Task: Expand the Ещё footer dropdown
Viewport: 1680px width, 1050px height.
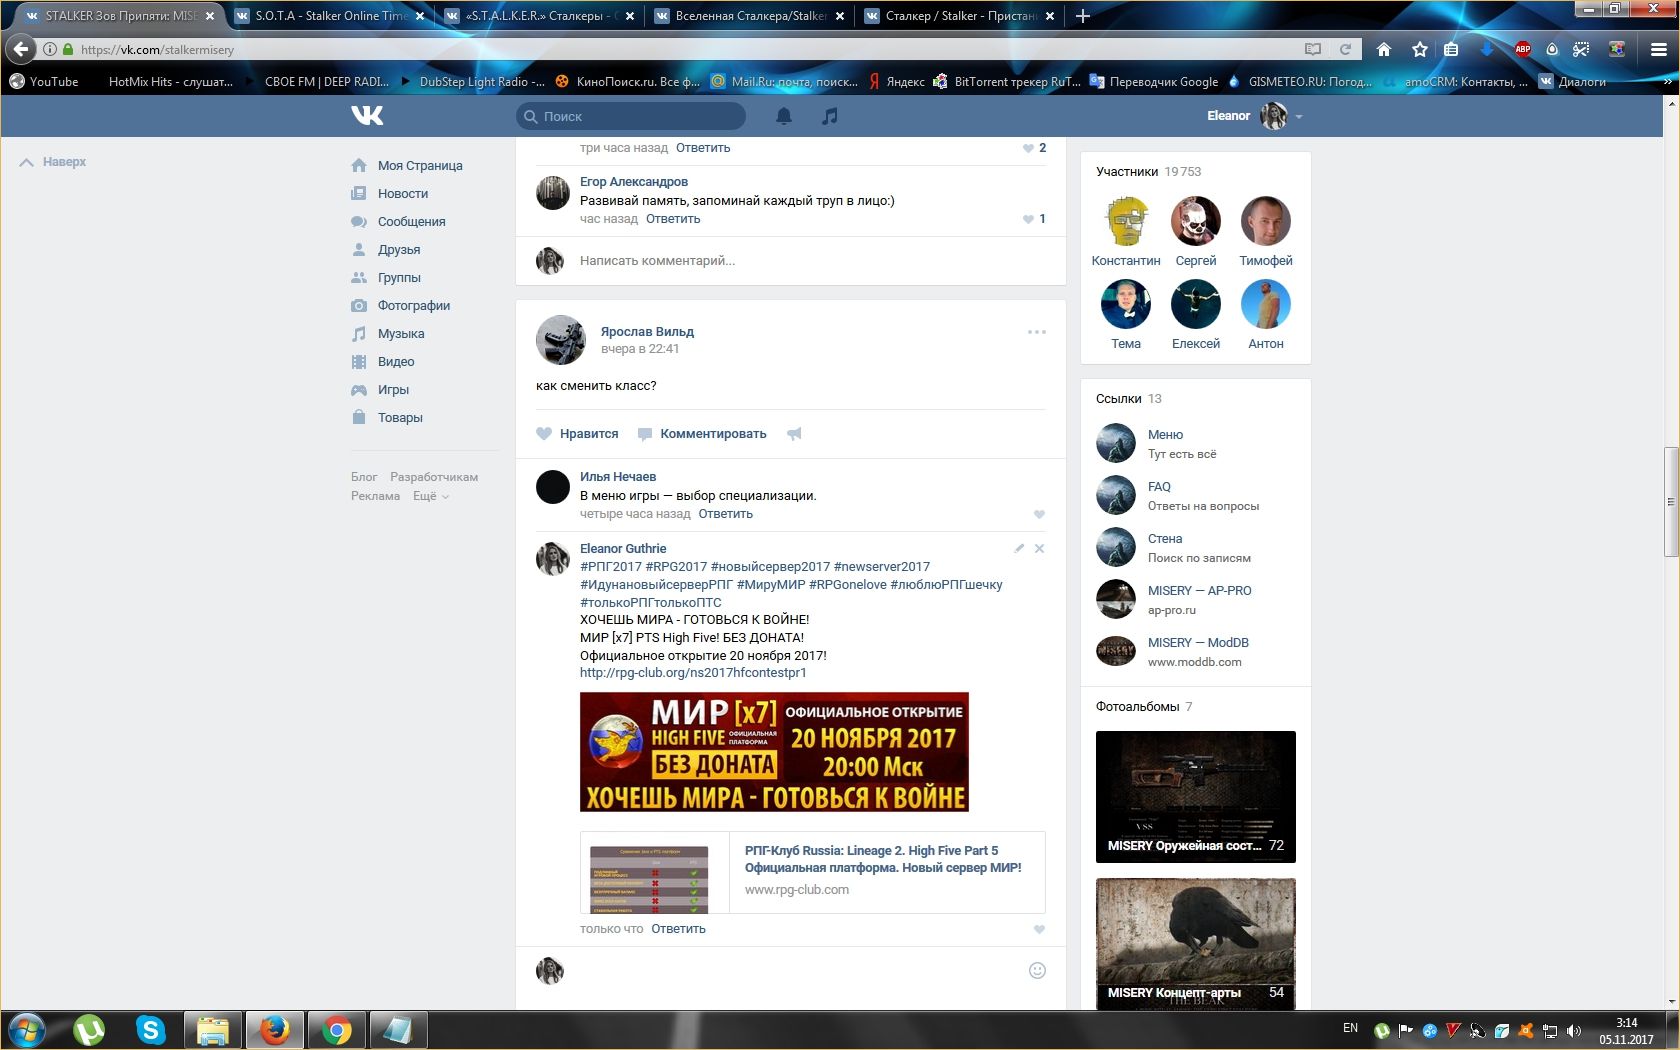Action: click(x=431, y=496)
